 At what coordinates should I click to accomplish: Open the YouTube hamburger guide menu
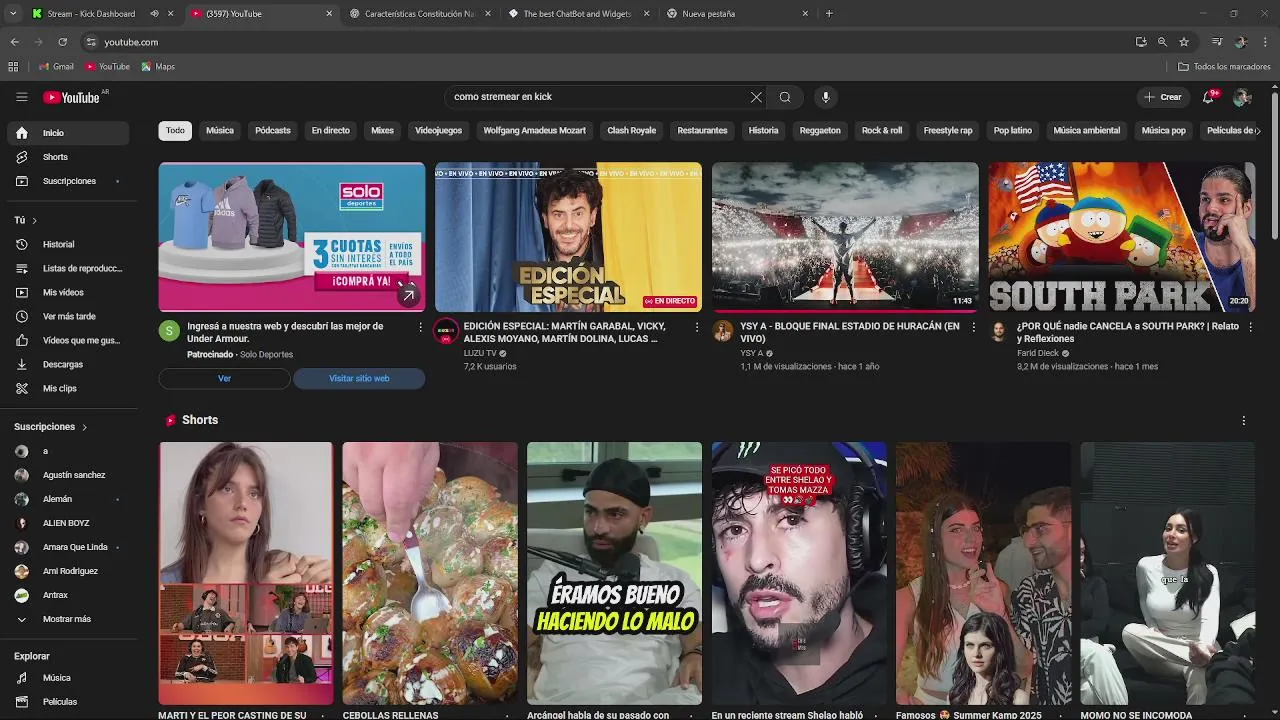[21, 97]
